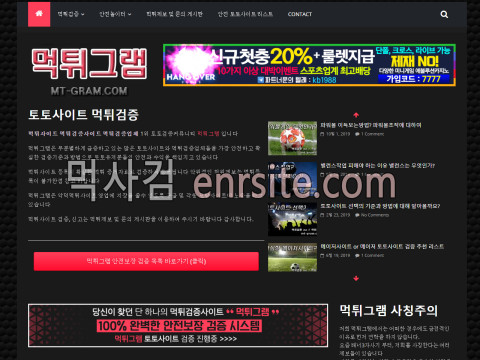Open the 메이저사이트 or 메이저 토토사이트 post title
This screenshot has width=480, height=360.
[x=382, y=246]
